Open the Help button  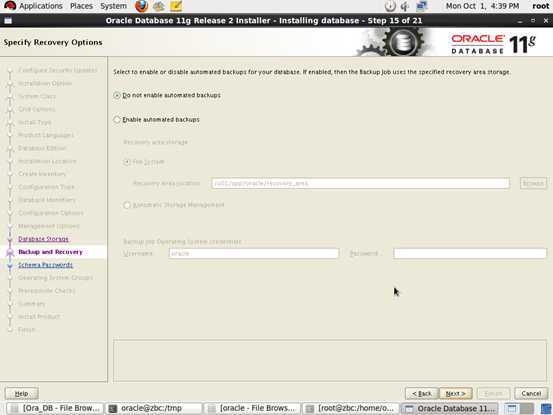22,393
